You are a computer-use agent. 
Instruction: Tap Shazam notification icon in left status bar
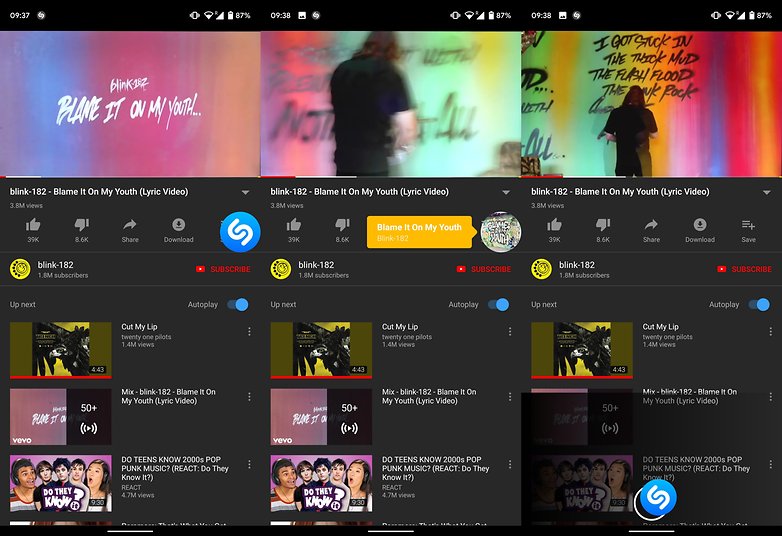41,15
